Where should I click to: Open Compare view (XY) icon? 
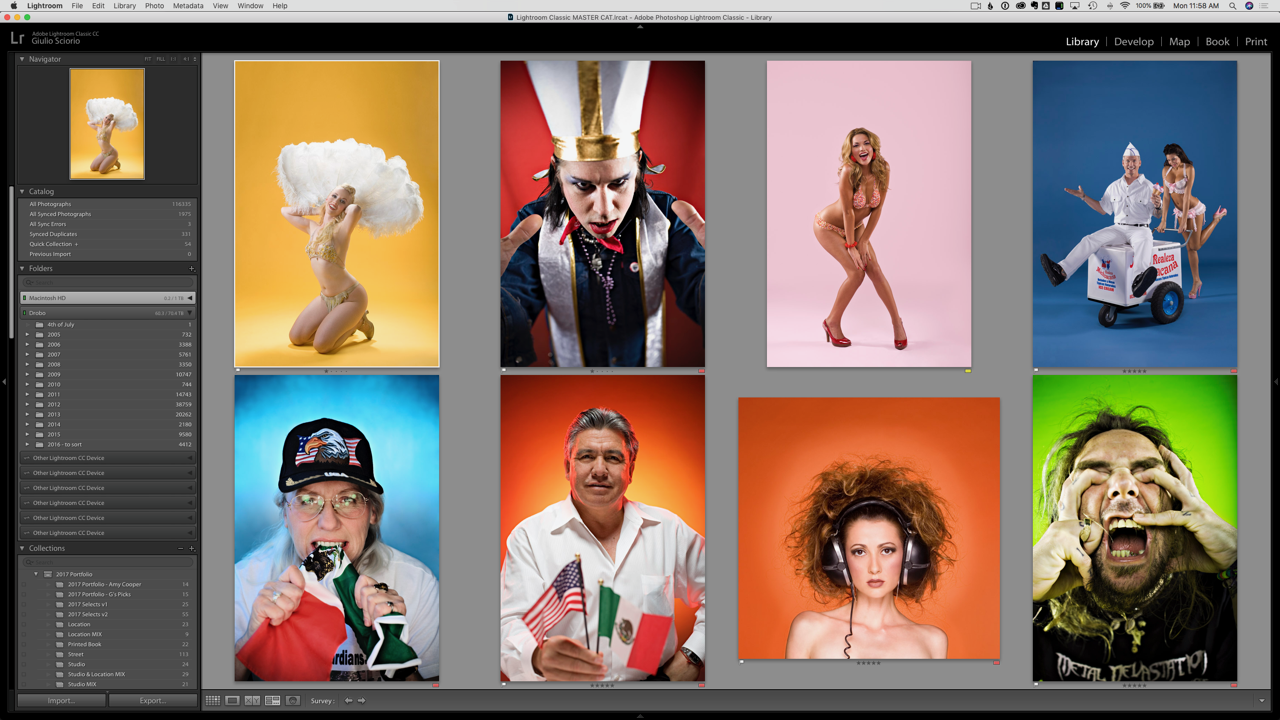coord(252,701)
